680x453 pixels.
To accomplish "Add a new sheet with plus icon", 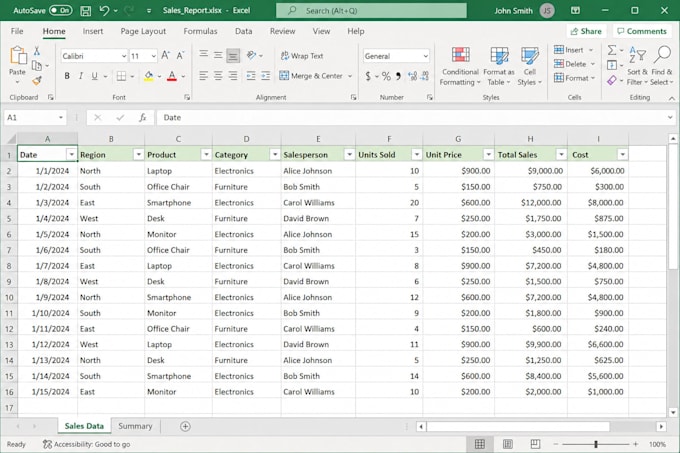I will coord(185,427).
